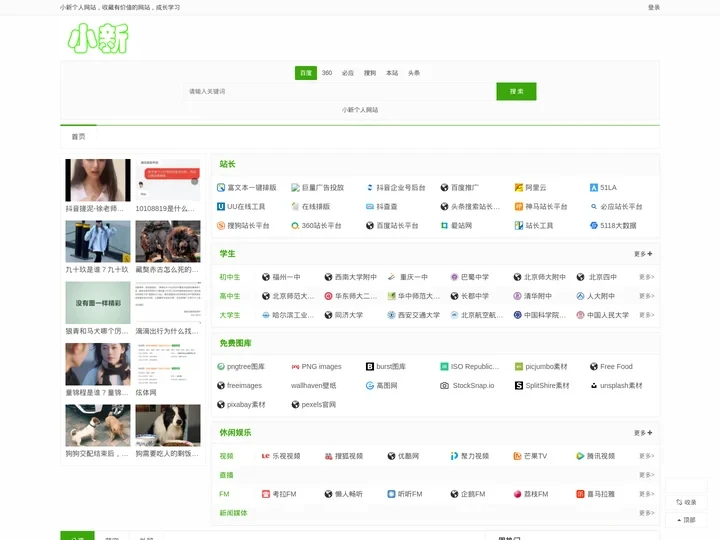This screenshot has width=720, height=540.
Task: Open the 狗需要吃人的剩饭 article thumbnail
Action: tap(168, 425)
